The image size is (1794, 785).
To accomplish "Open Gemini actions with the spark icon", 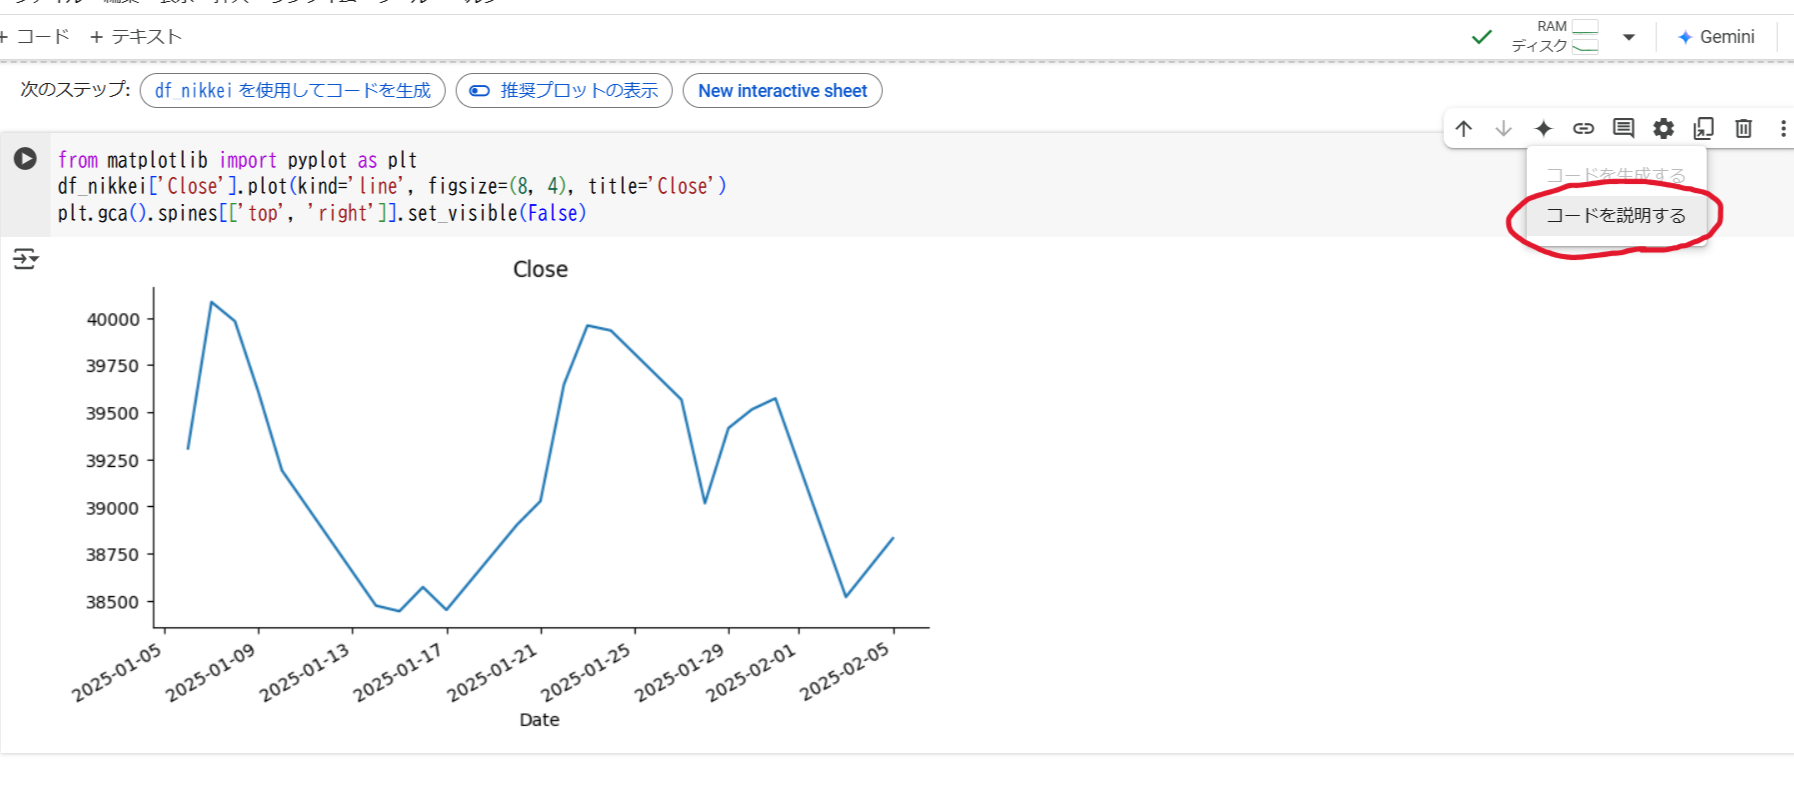I will 1544,128.
